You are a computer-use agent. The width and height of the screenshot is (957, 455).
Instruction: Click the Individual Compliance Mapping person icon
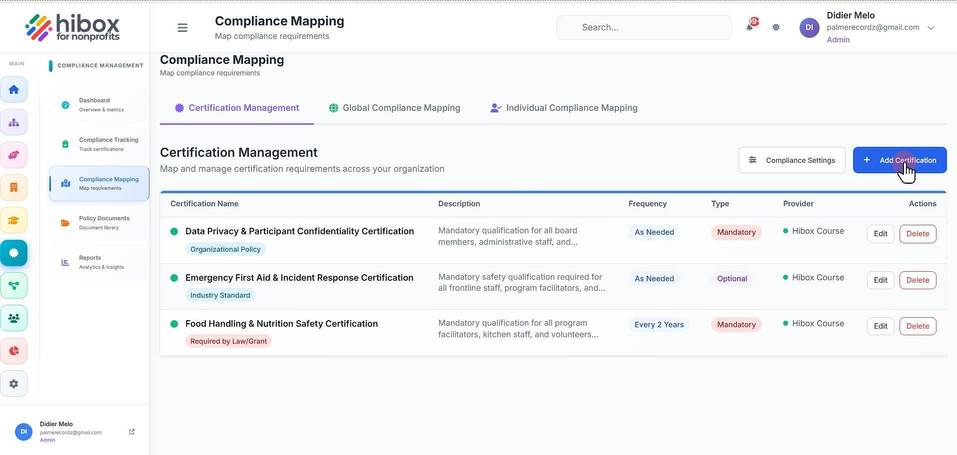point(495,108)
